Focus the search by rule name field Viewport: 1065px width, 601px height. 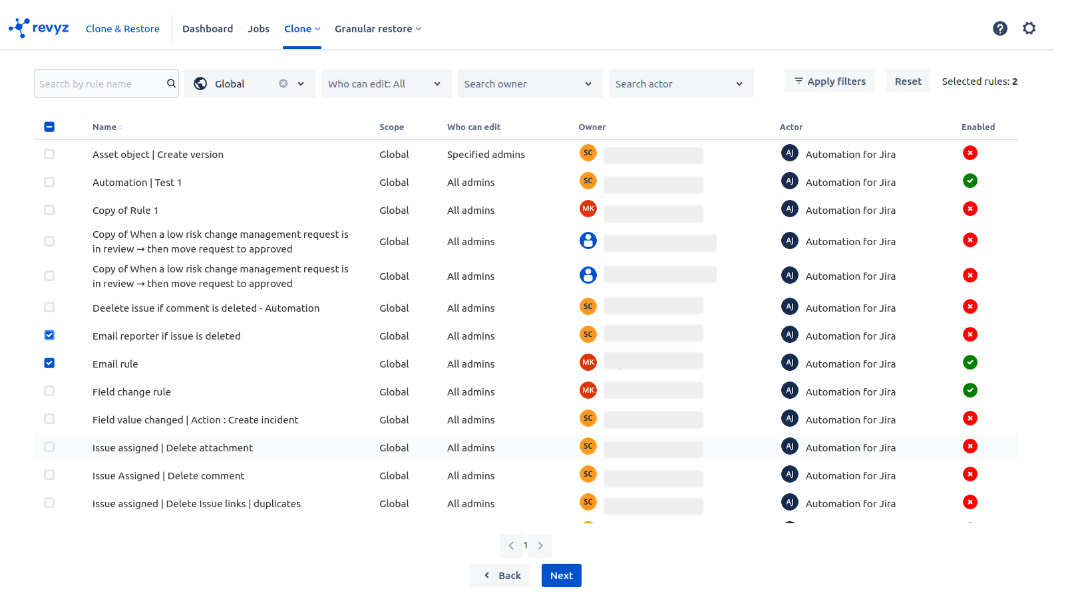(100, 84)
